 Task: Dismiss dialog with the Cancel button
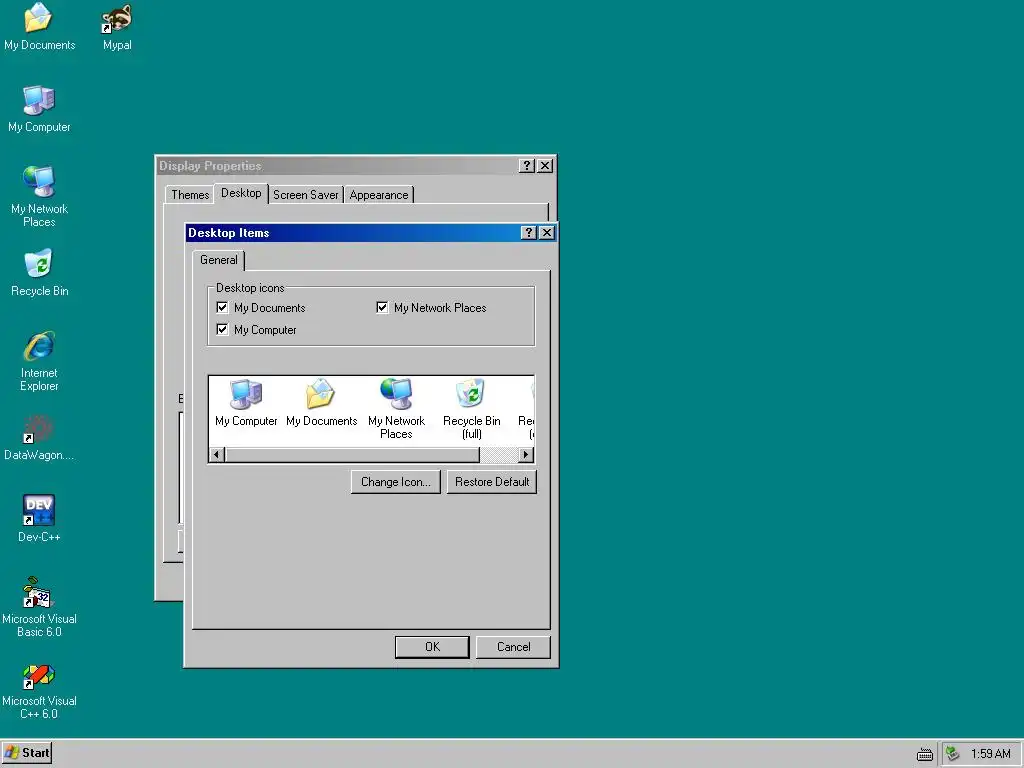(513, 647)
